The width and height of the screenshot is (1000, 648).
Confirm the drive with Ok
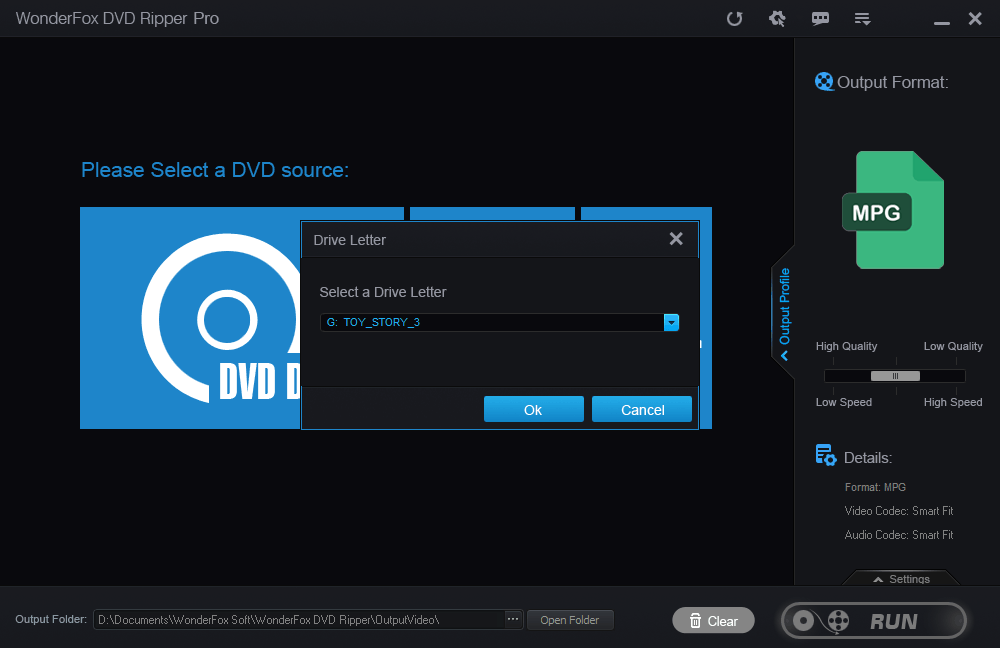pos(533,409)
